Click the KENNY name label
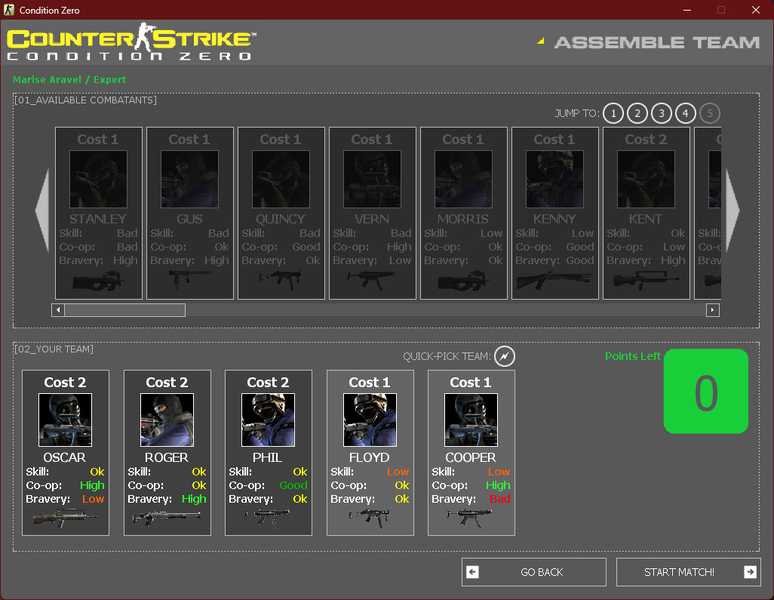The width and height of the screenshot is (774, 600). (x=554, y=219)
